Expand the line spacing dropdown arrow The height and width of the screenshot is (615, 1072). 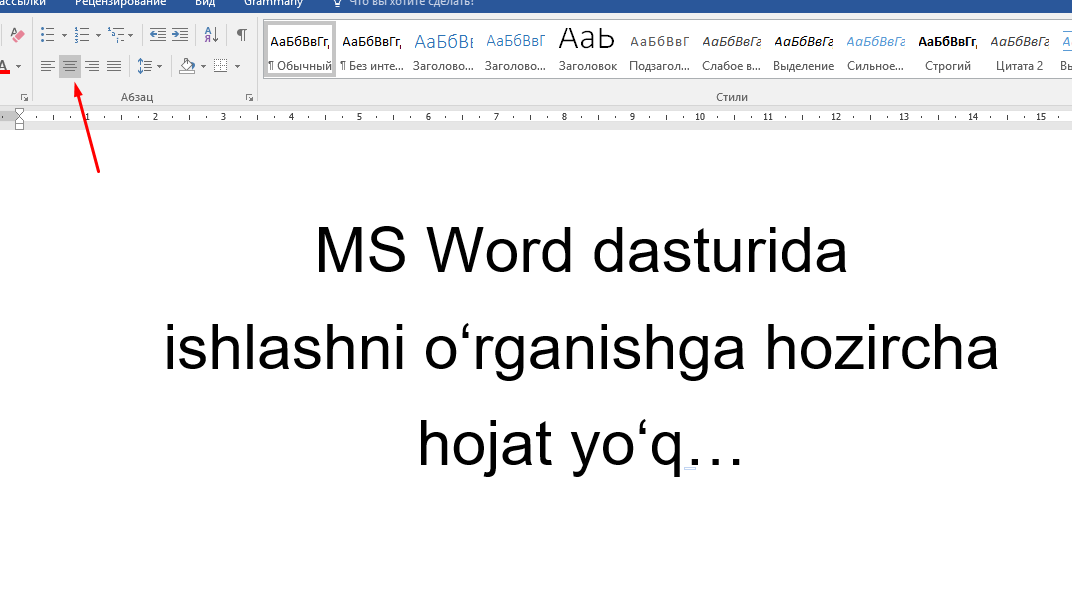[x=159, y=66]
